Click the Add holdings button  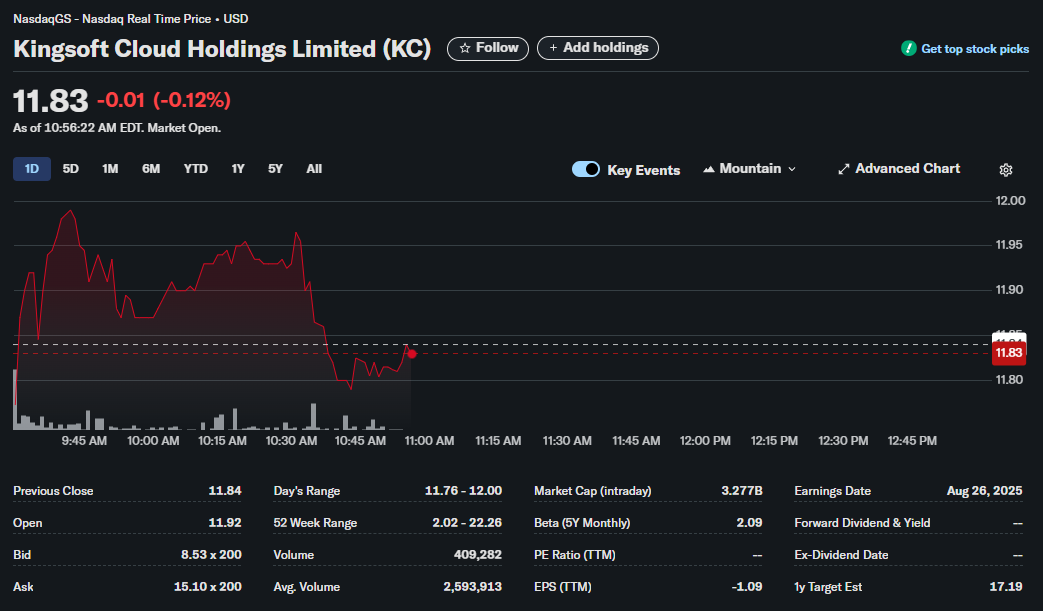tap(598, 48)
